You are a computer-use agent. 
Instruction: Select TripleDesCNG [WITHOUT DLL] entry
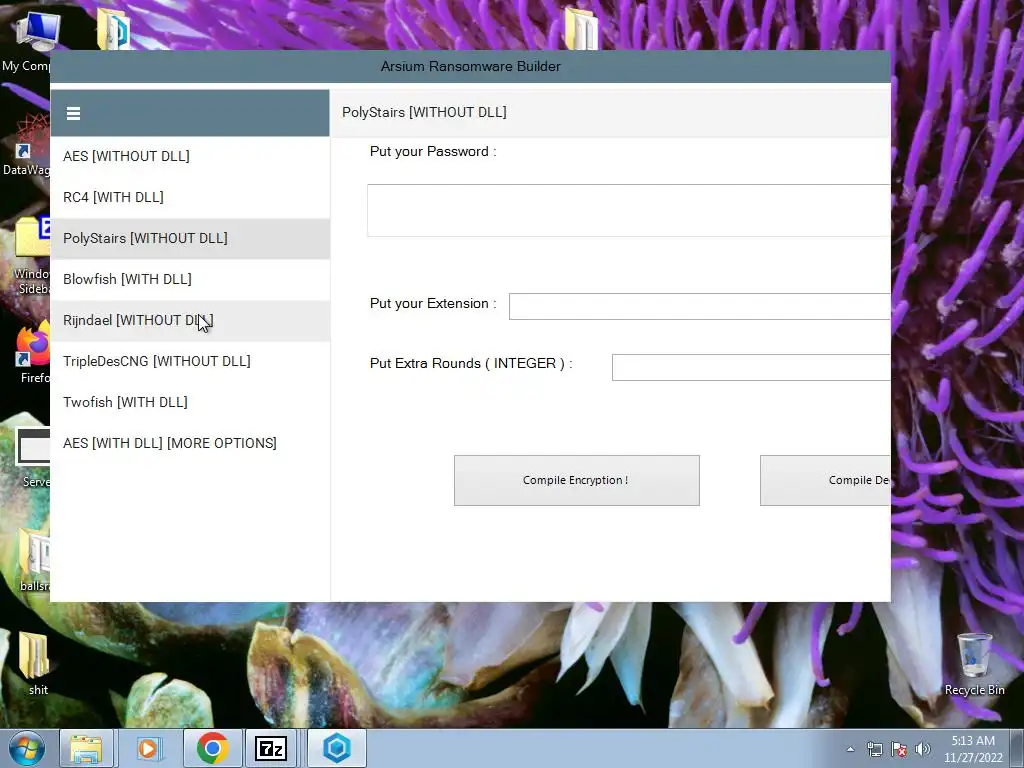pyautogui.click(x=190, y=361)
